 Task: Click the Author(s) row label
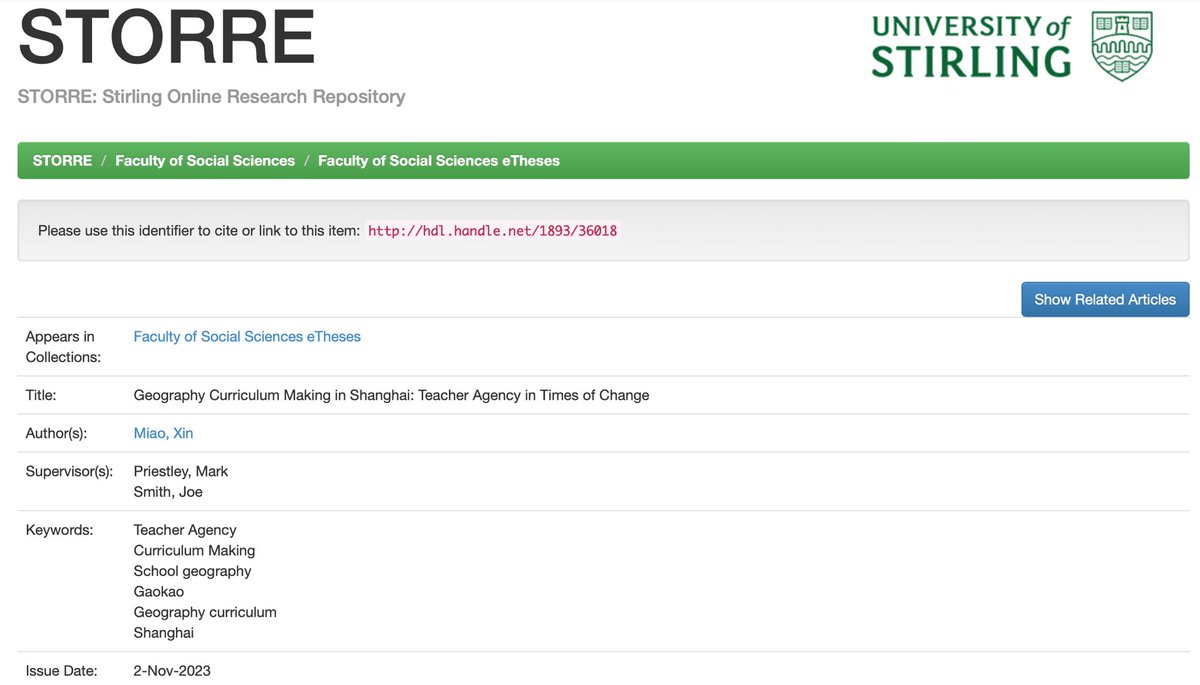click(x=56, y=433)
